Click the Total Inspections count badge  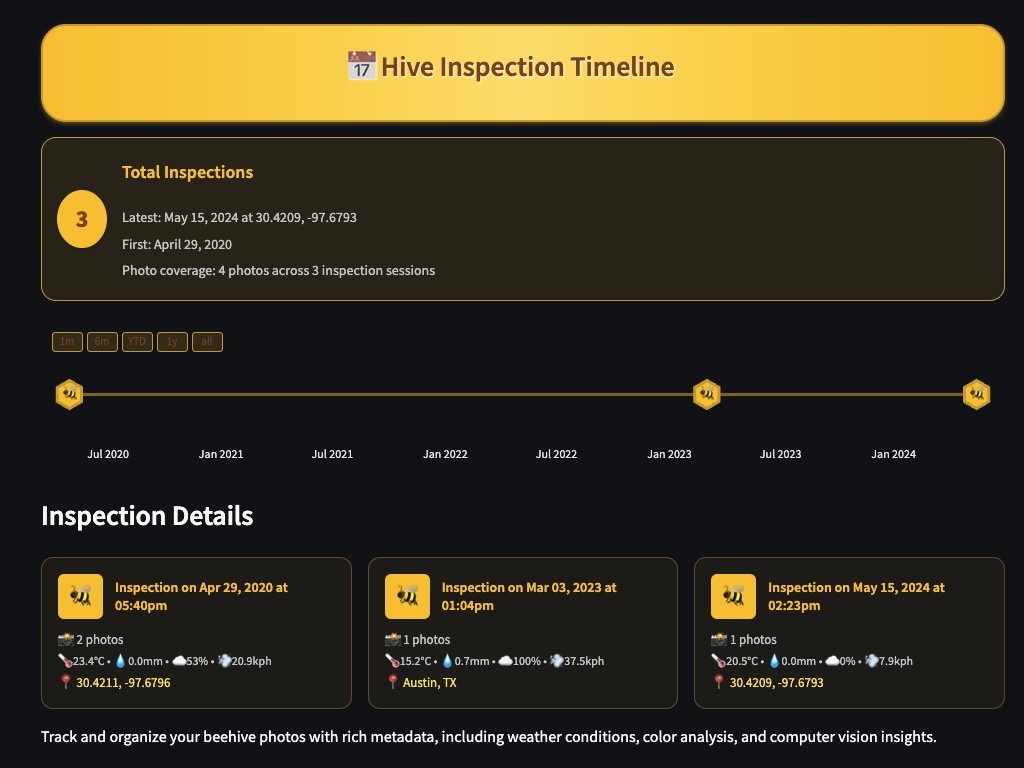click(x=82, y=219)
